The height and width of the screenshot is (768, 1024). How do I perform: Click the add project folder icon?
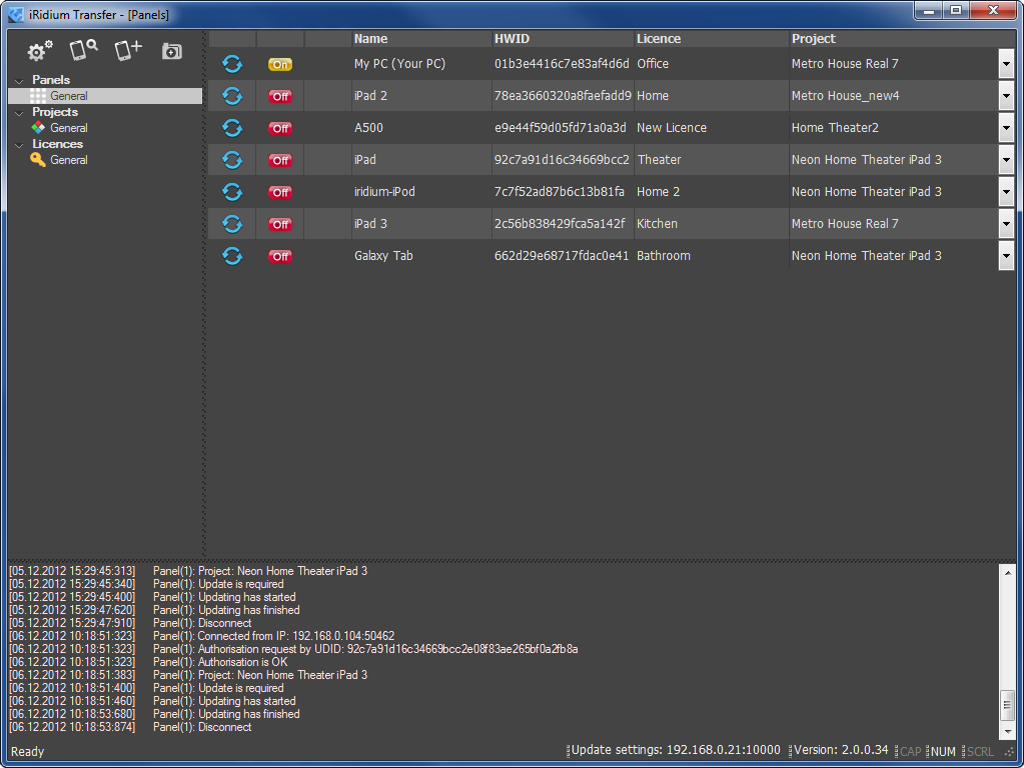click(171, 49)
